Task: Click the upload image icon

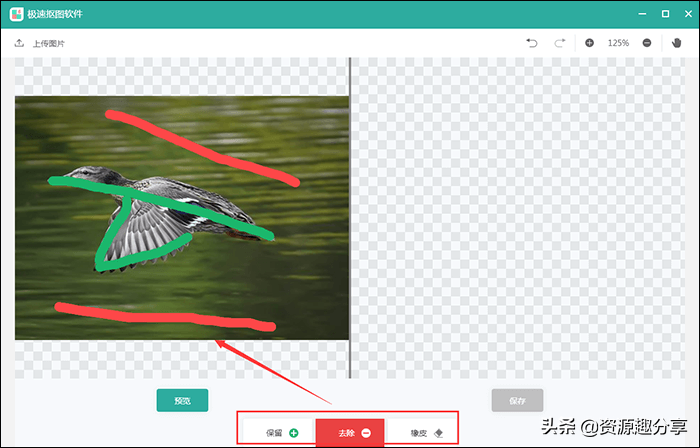Action: [x=19, y=43]
